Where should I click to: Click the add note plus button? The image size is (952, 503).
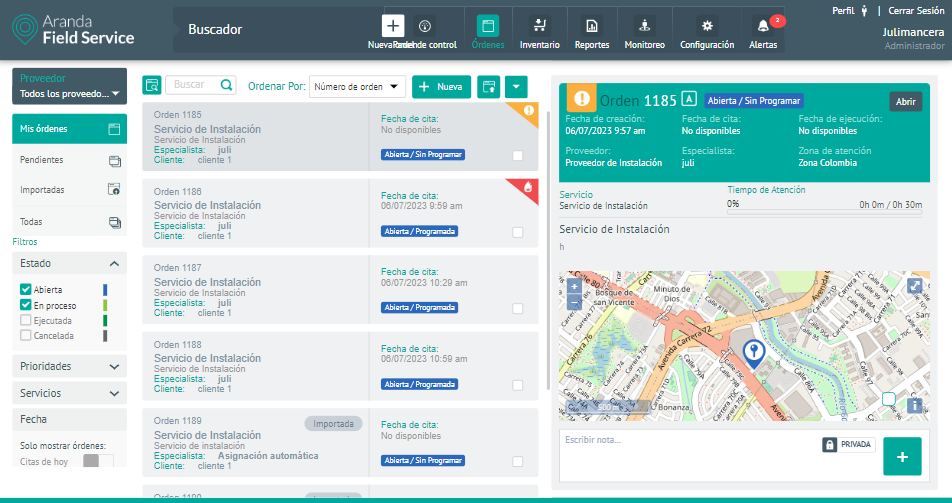tap(902, 456)
